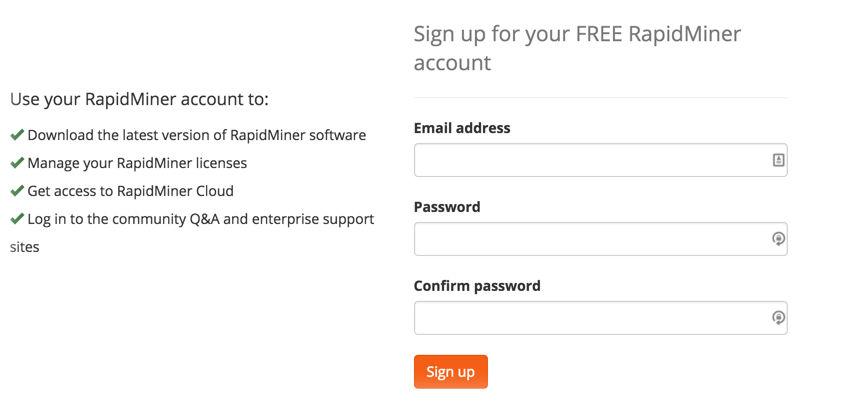Click autofill key icon in Confirm password field
This screenshot has width=841, height=400.
click(x=778, y=318)
